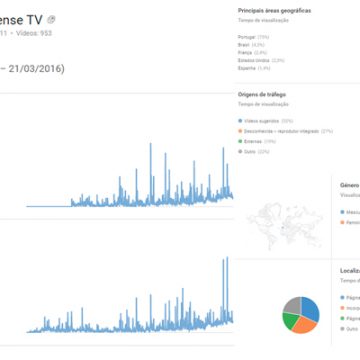The width and height of the screenshot is (360, 360).
Task: Select the green 'Externas' legend dot
Action: point(240,141)
